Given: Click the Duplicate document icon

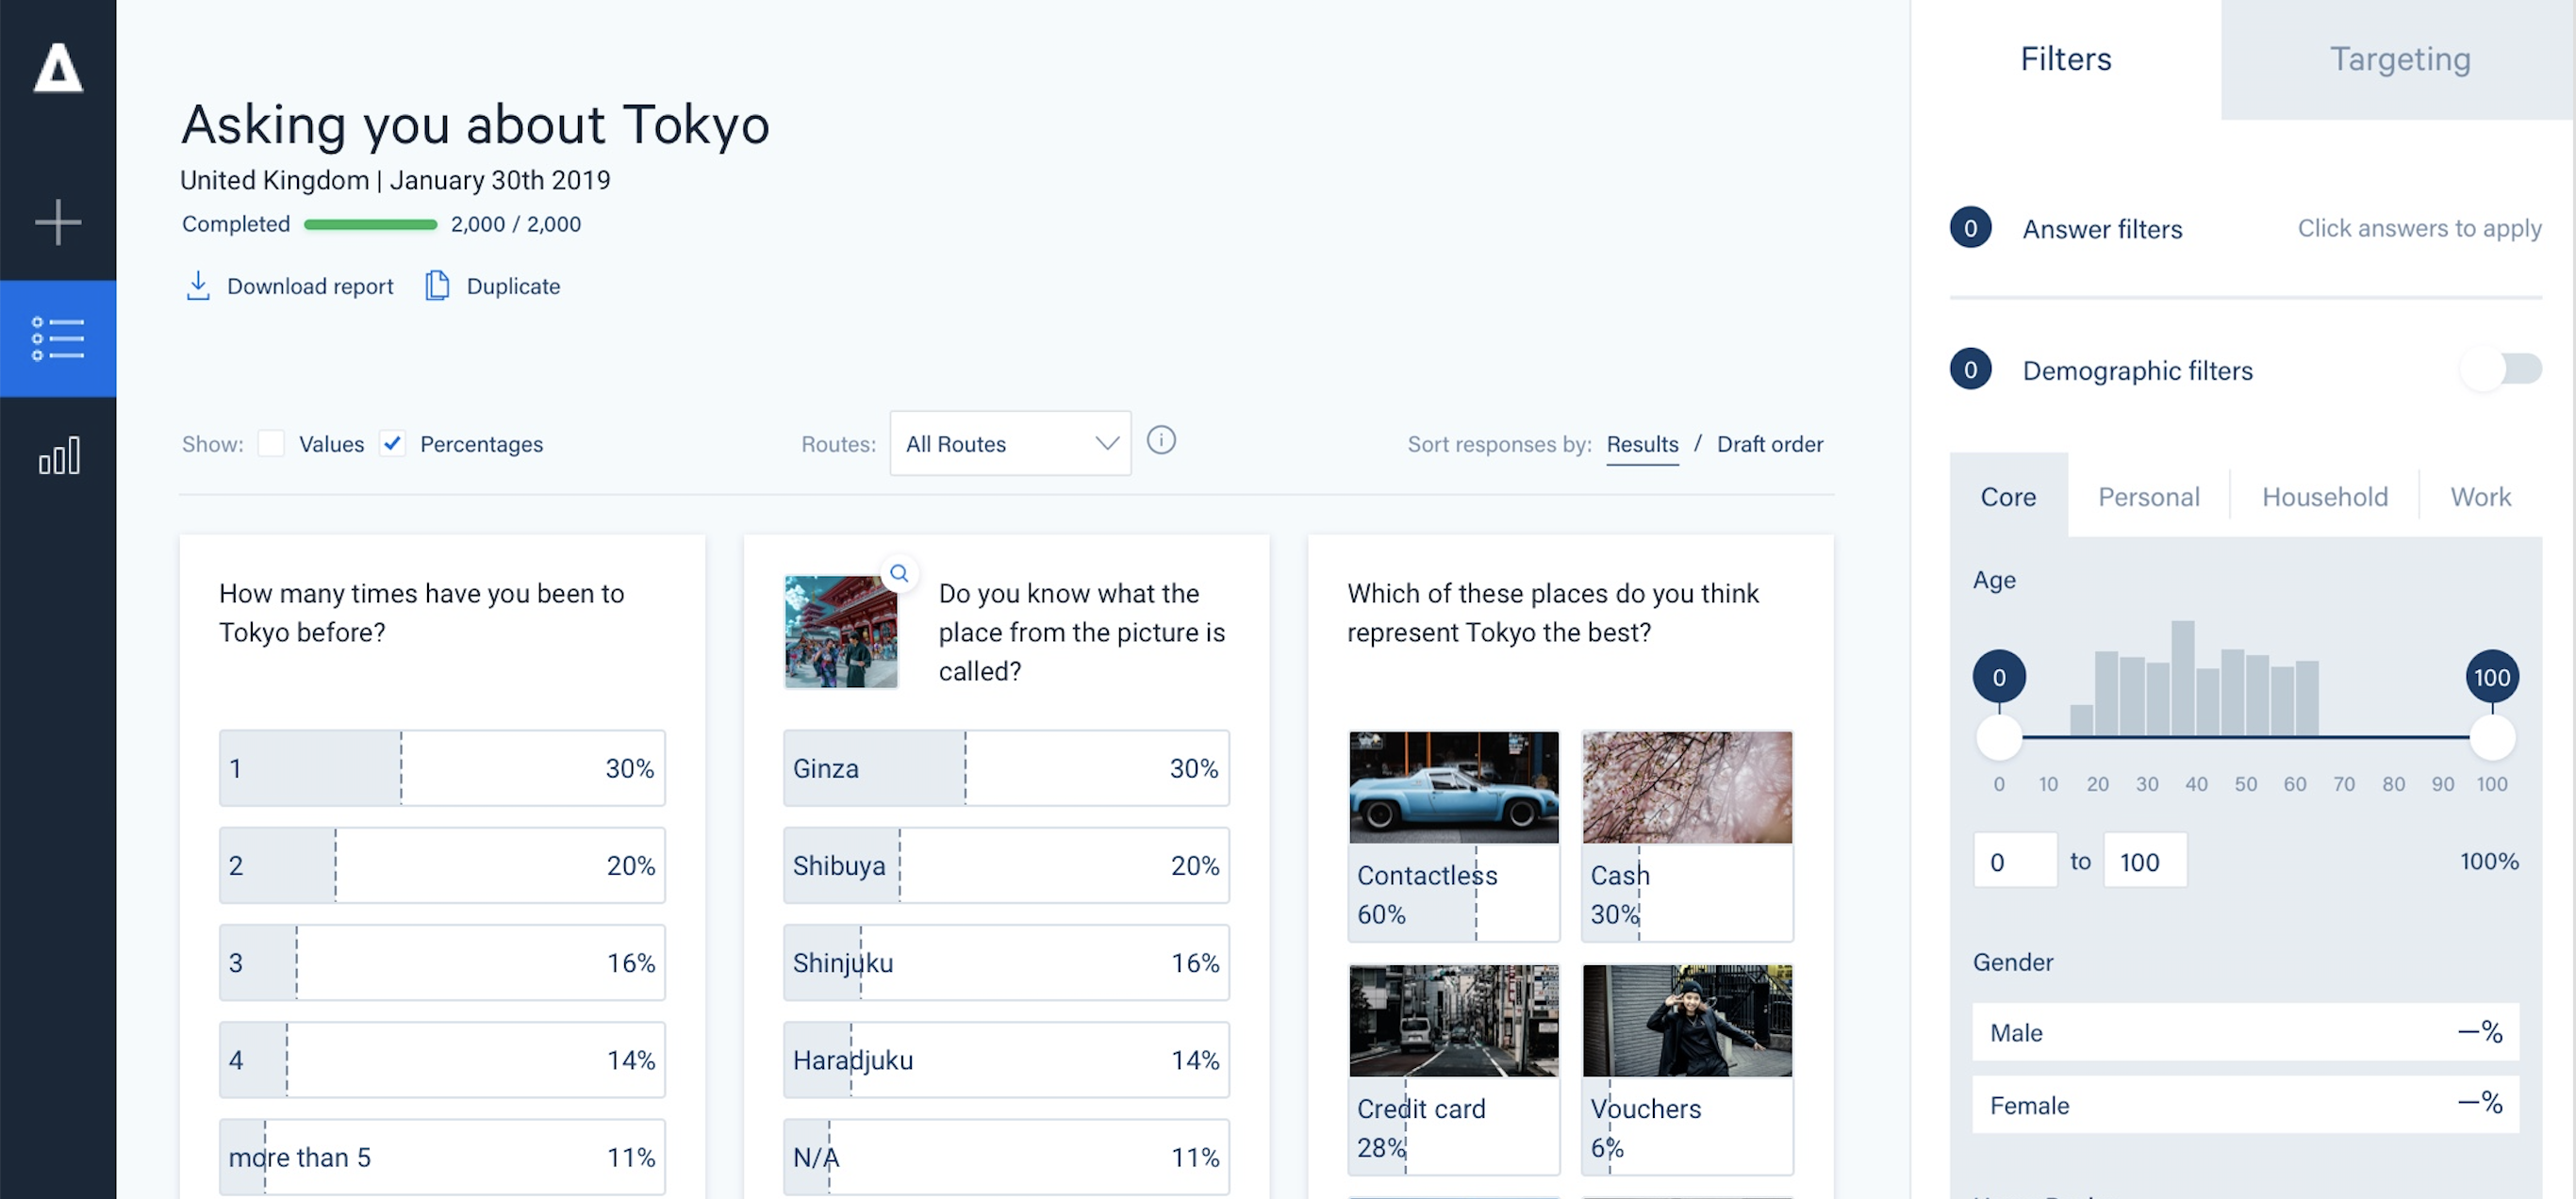Looking at the screenshot, I should [437, 286].
